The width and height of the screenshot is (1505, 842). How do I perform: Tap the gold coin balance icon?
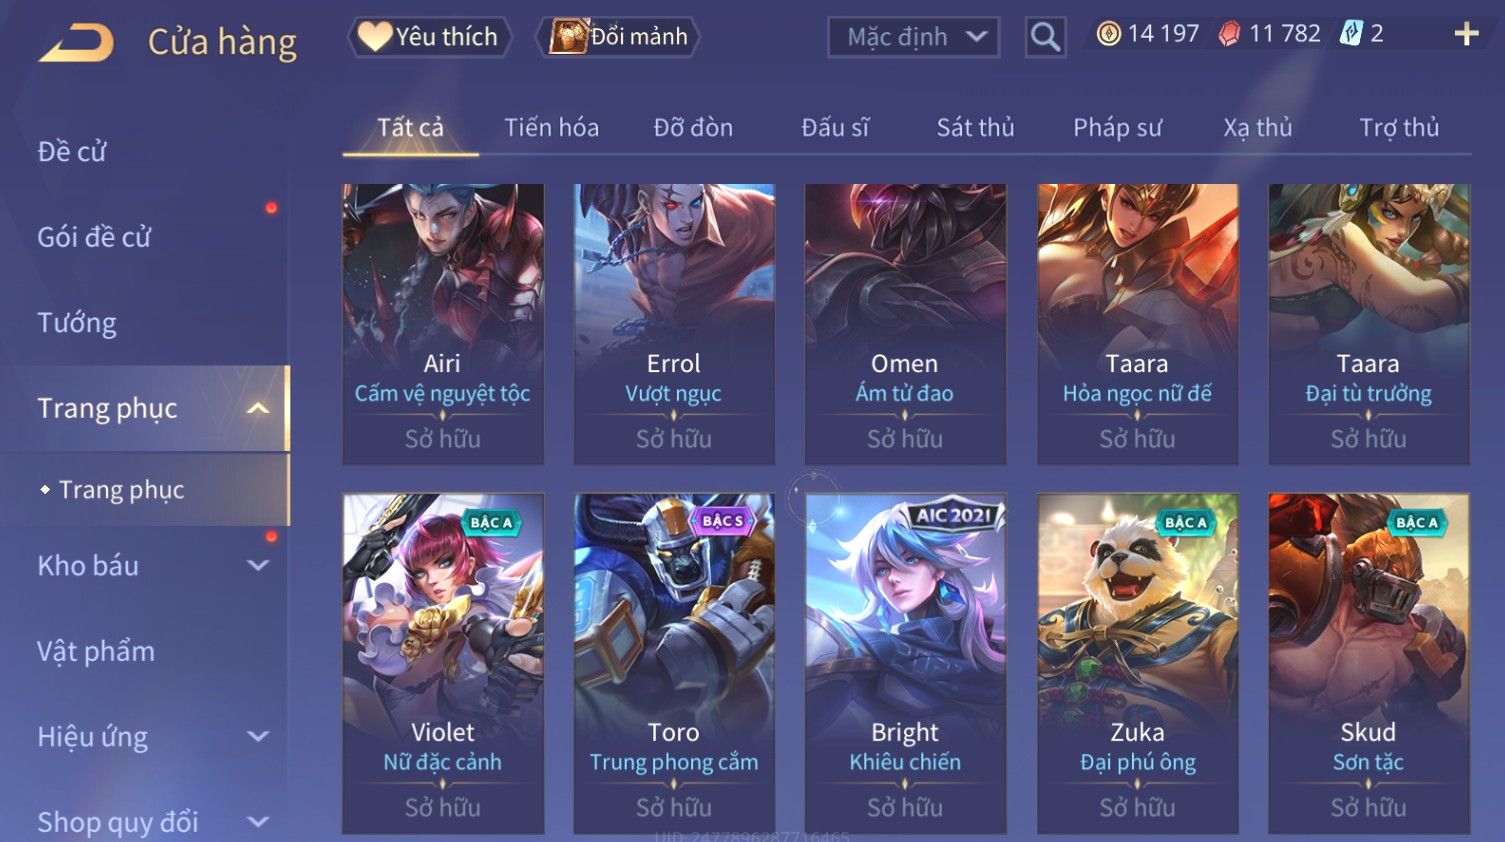click(x=1108, y=34)
